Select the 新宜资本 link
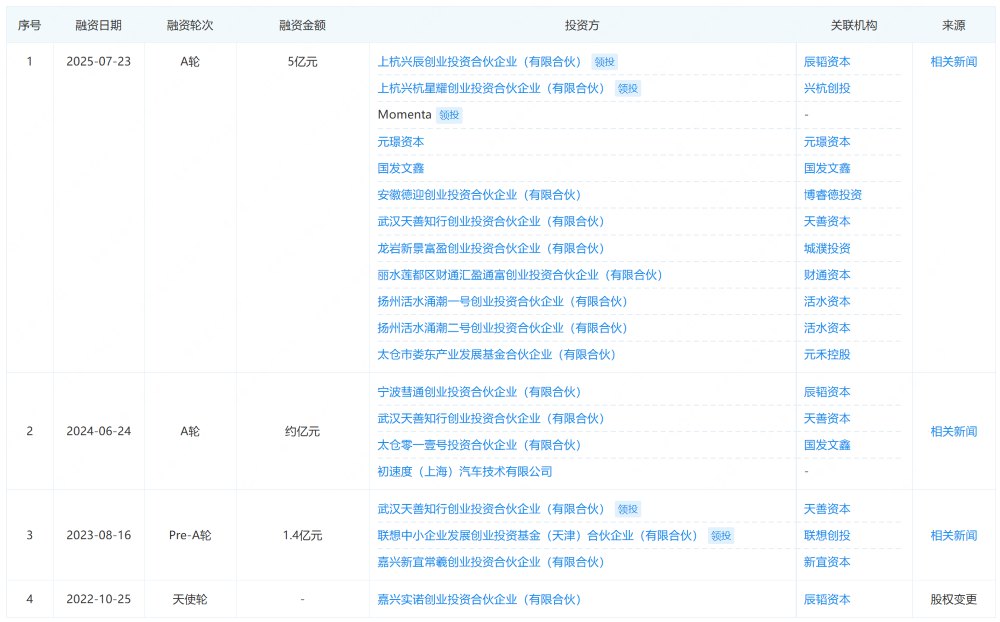 coord(826,561)
